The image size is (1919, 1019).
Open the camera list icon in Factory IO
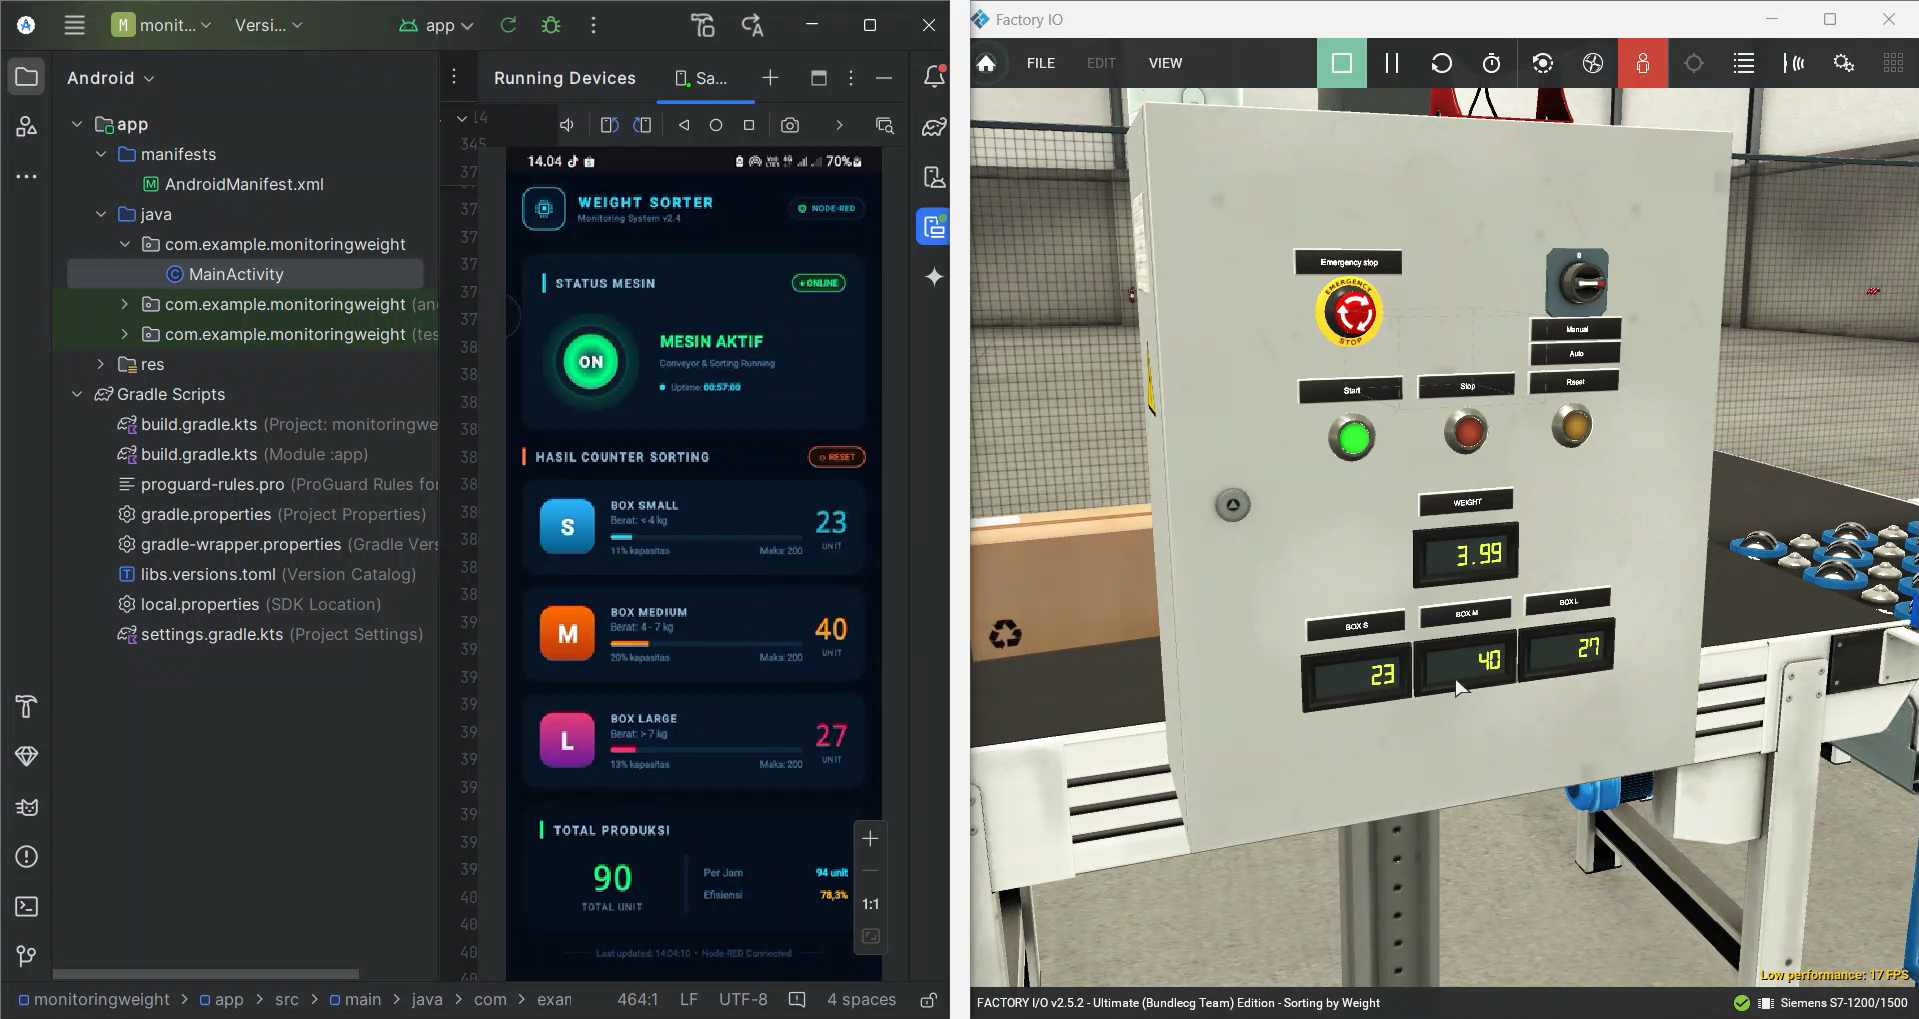point(1744,63)
